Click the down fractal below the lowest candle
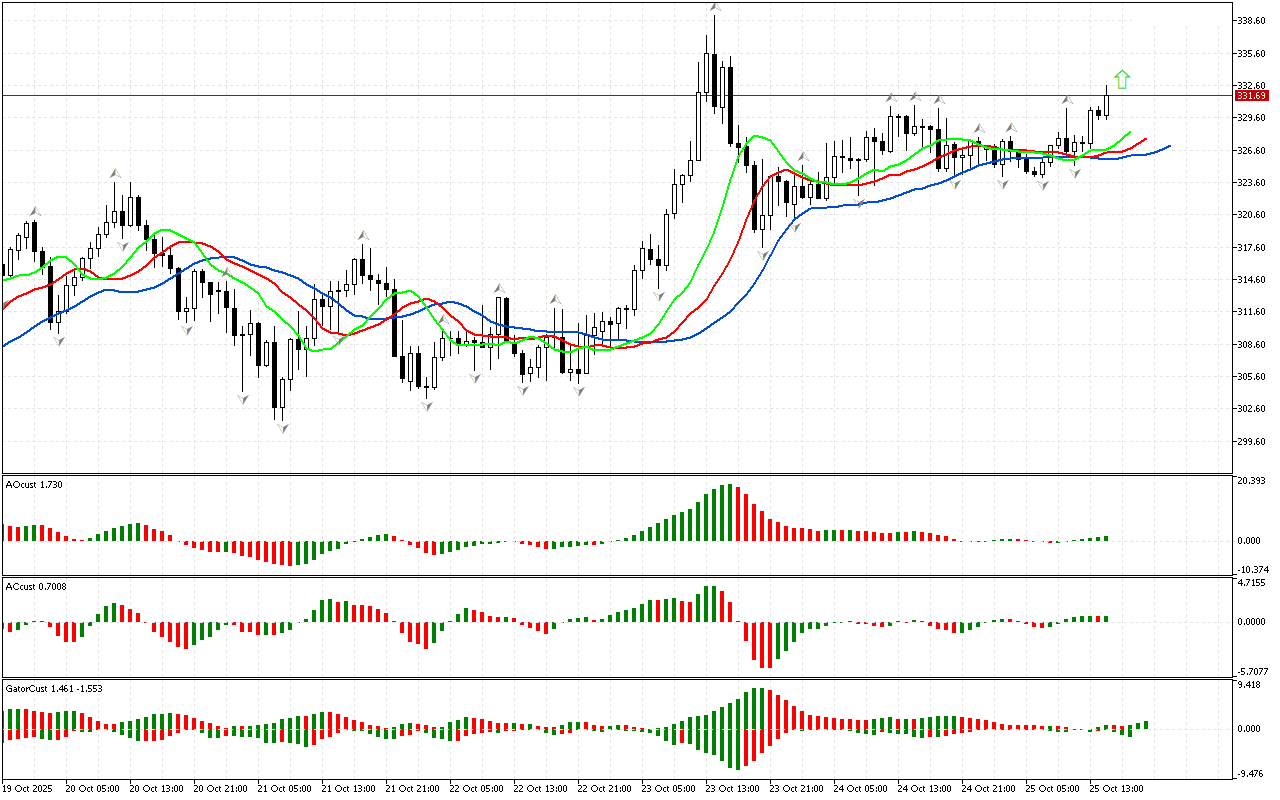Viewport: 1280px width, 800px height. click(x=283, y=428)
